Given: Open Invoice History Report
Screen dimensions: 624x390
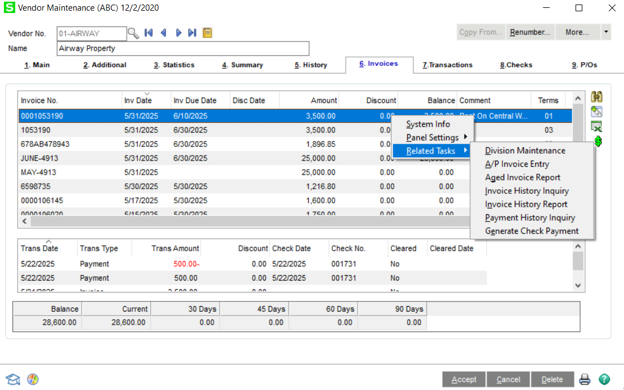Looking at the screenshot, I should pyautogui.click(x=526, y=204).
